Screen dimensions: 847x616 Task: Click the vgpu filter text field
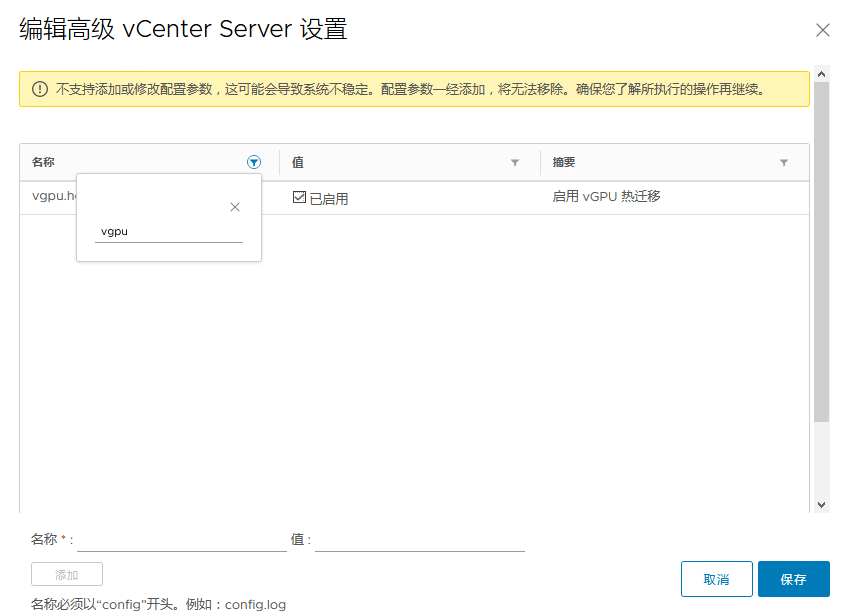click(169, 232)
